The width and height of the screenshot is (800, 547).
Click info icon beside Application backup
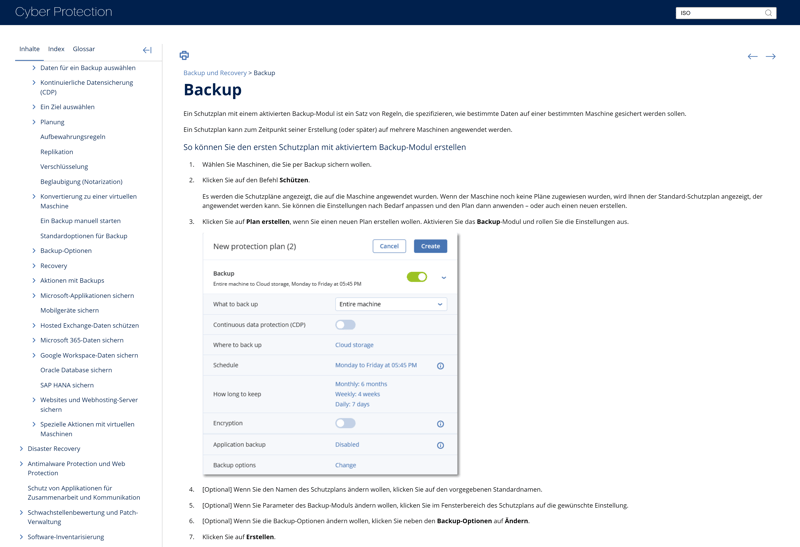point(440,445)
